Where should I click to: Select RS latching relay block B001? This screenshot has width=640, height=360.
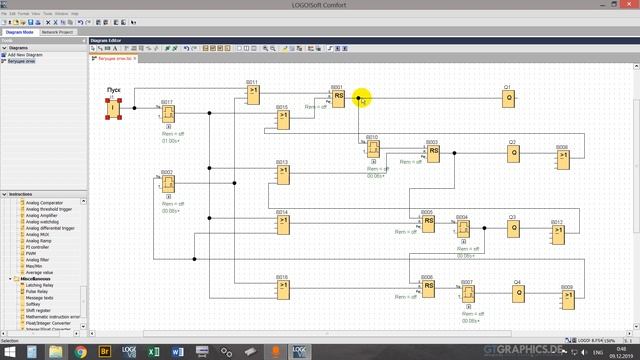pos(338,99)
